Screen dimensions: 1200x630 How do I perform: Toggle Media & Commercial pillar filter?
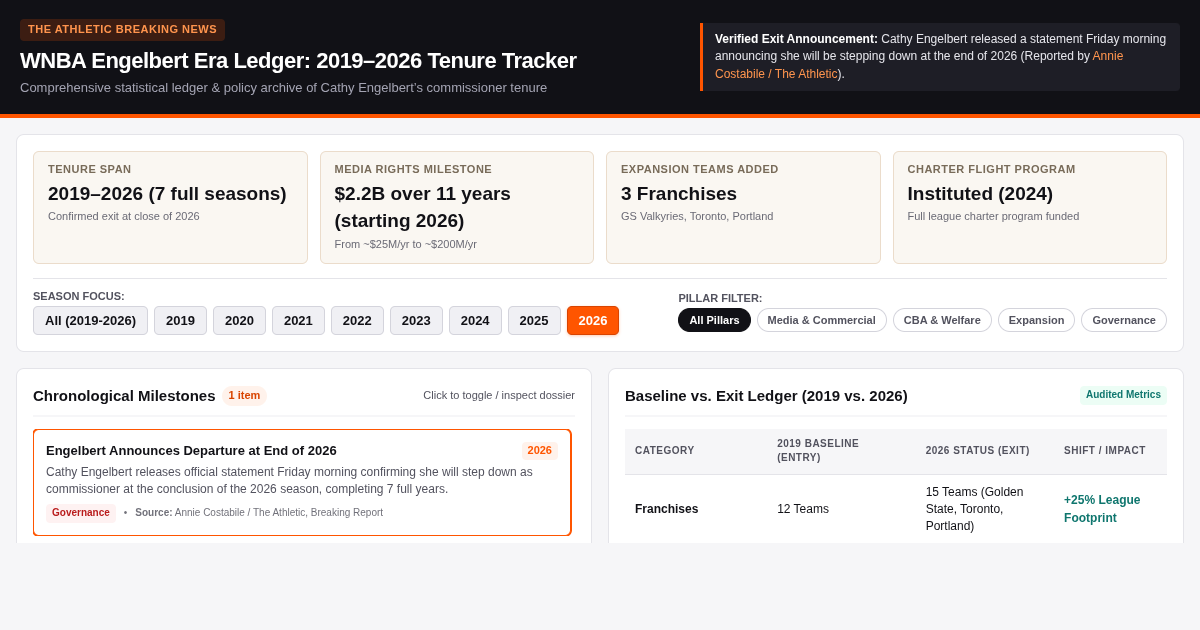click(821, 320)
